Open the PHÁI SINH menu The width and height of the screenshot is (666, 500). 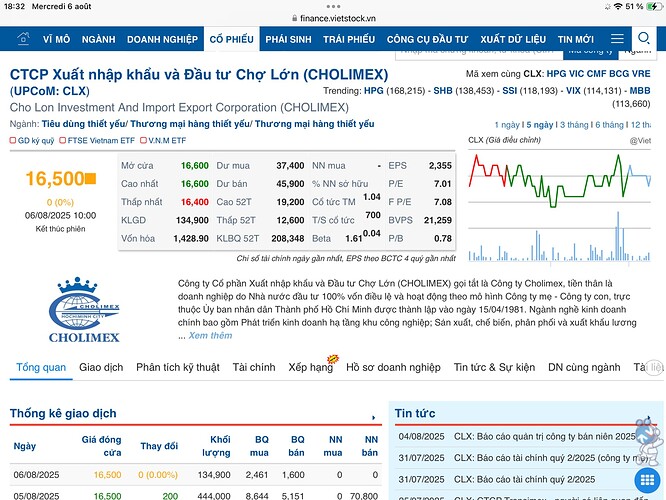point(288,39)
